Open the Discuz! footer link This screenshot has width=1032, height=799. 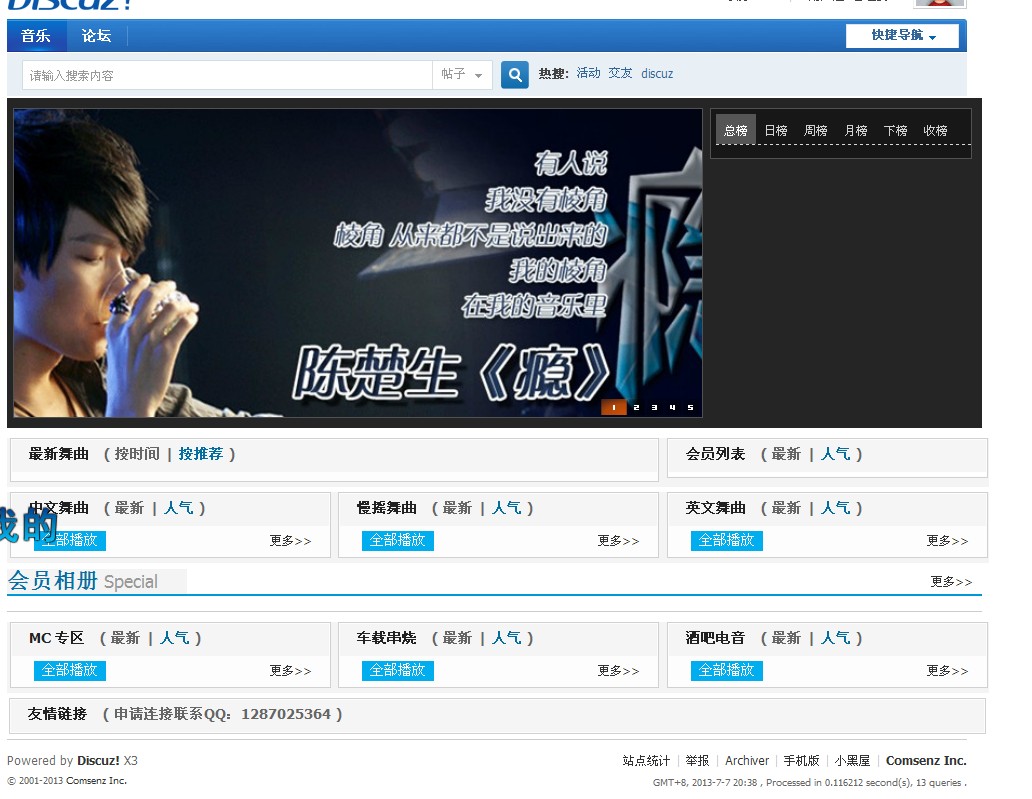[x=98, y=760]
